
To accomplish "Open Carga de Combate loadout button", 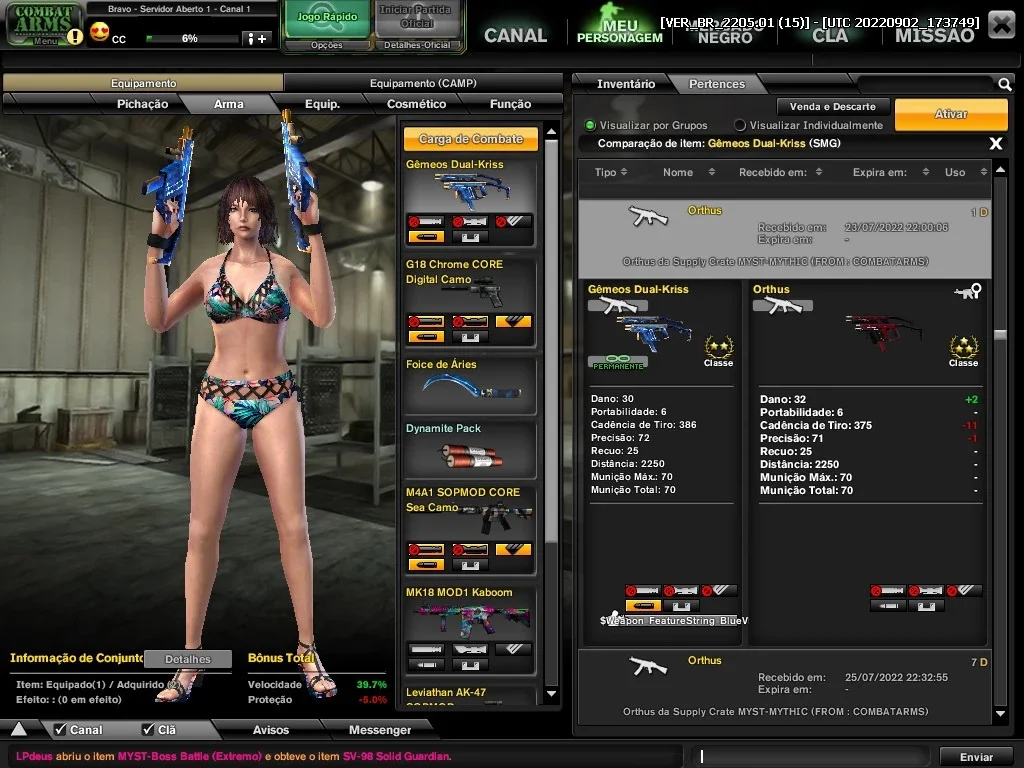I will [470, 138].
